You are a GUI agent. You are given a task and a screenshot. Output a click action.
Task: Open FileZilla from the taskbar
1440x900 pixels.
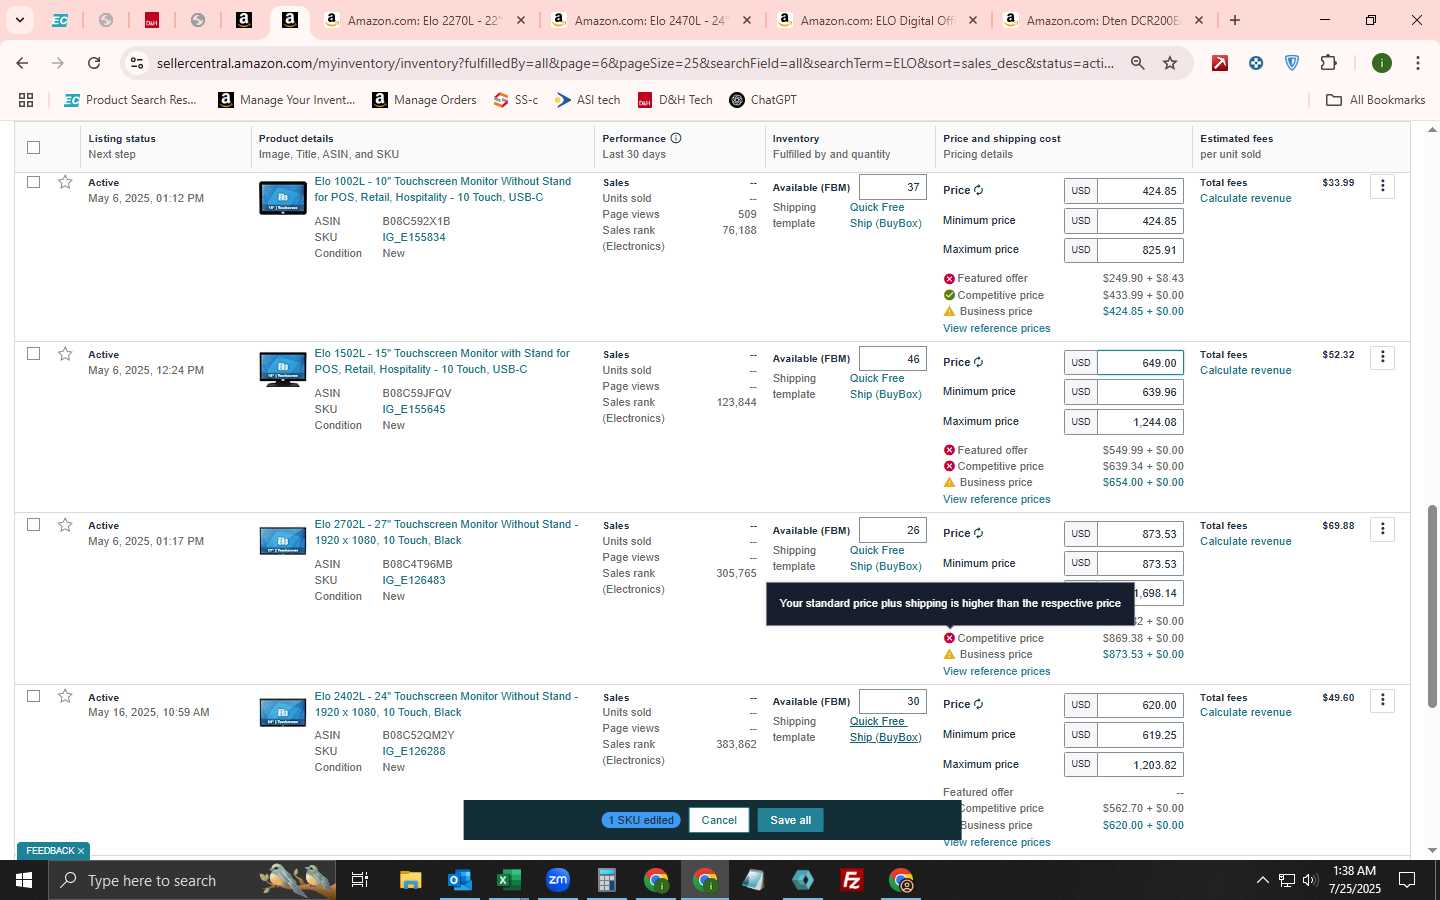pyautogui.click(x=852, y=880)
